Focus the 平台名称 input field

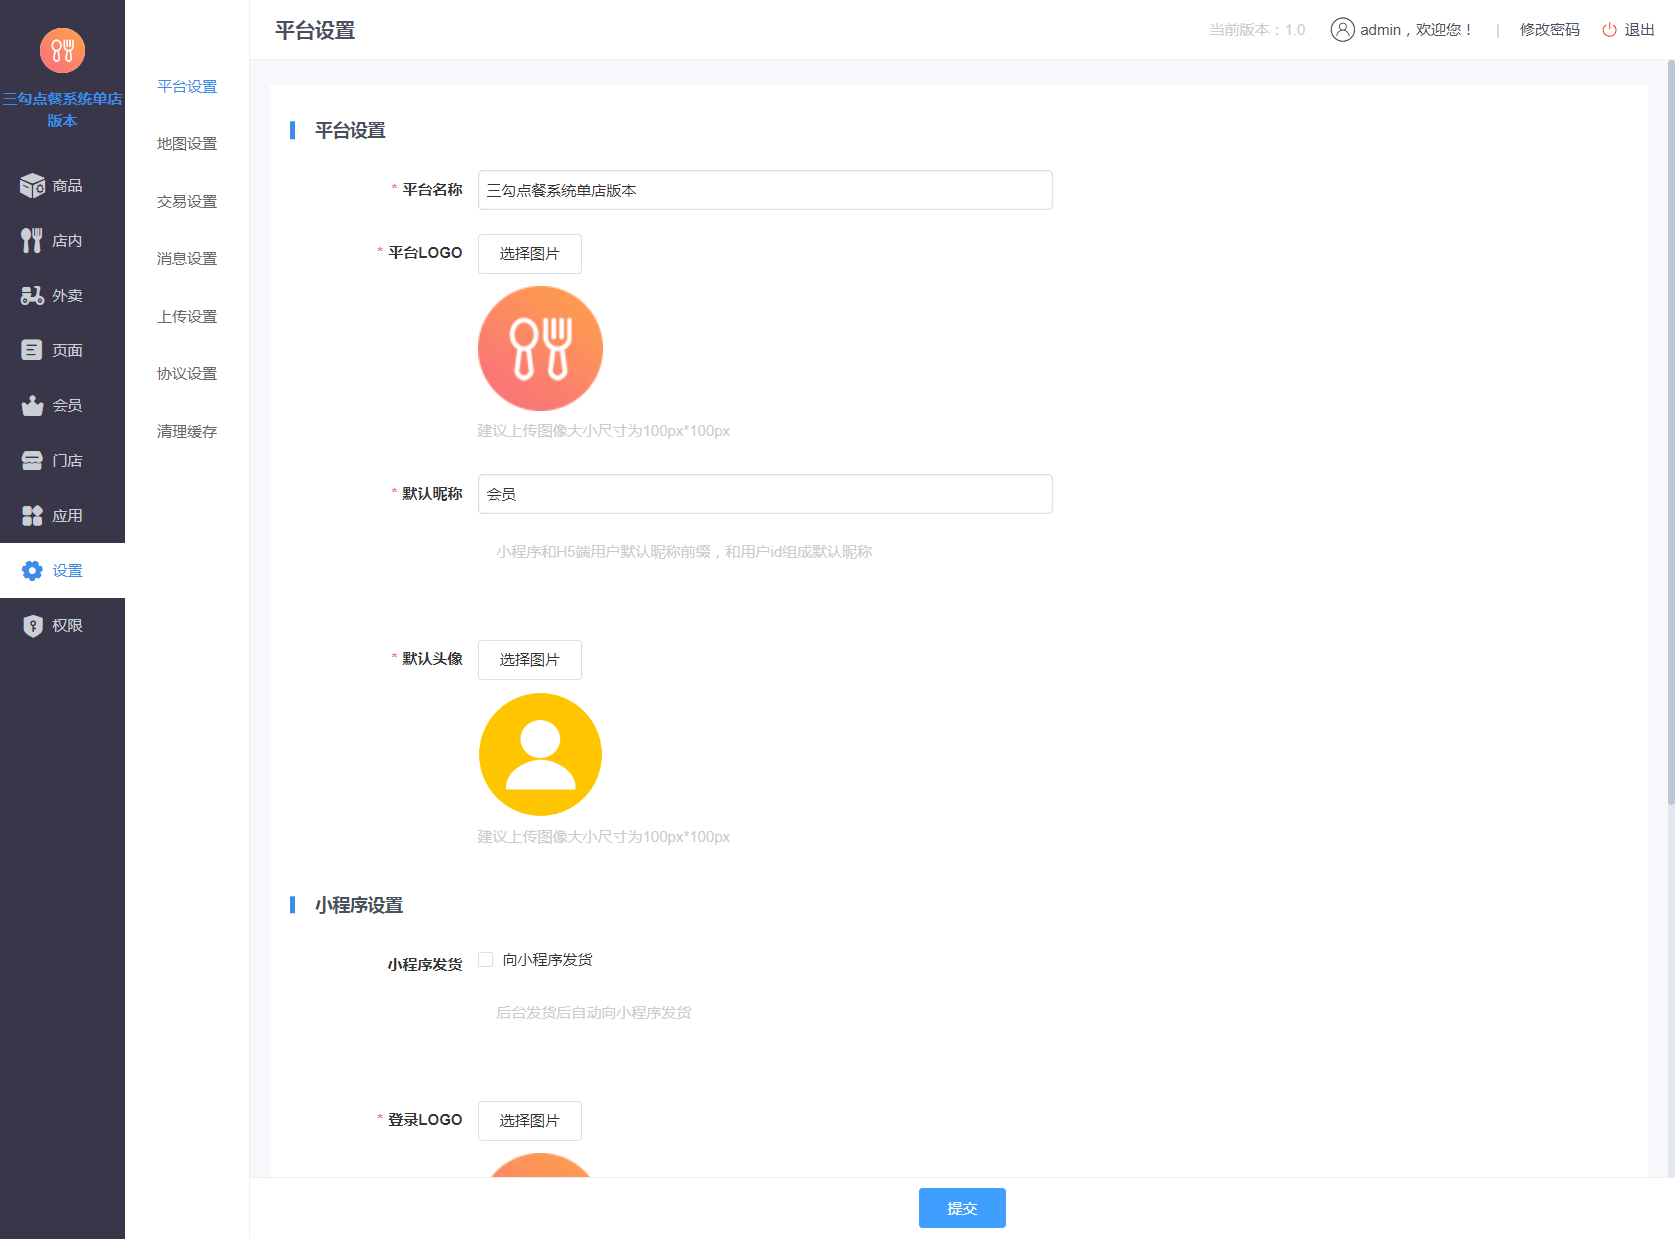click(x=765, y=190)
